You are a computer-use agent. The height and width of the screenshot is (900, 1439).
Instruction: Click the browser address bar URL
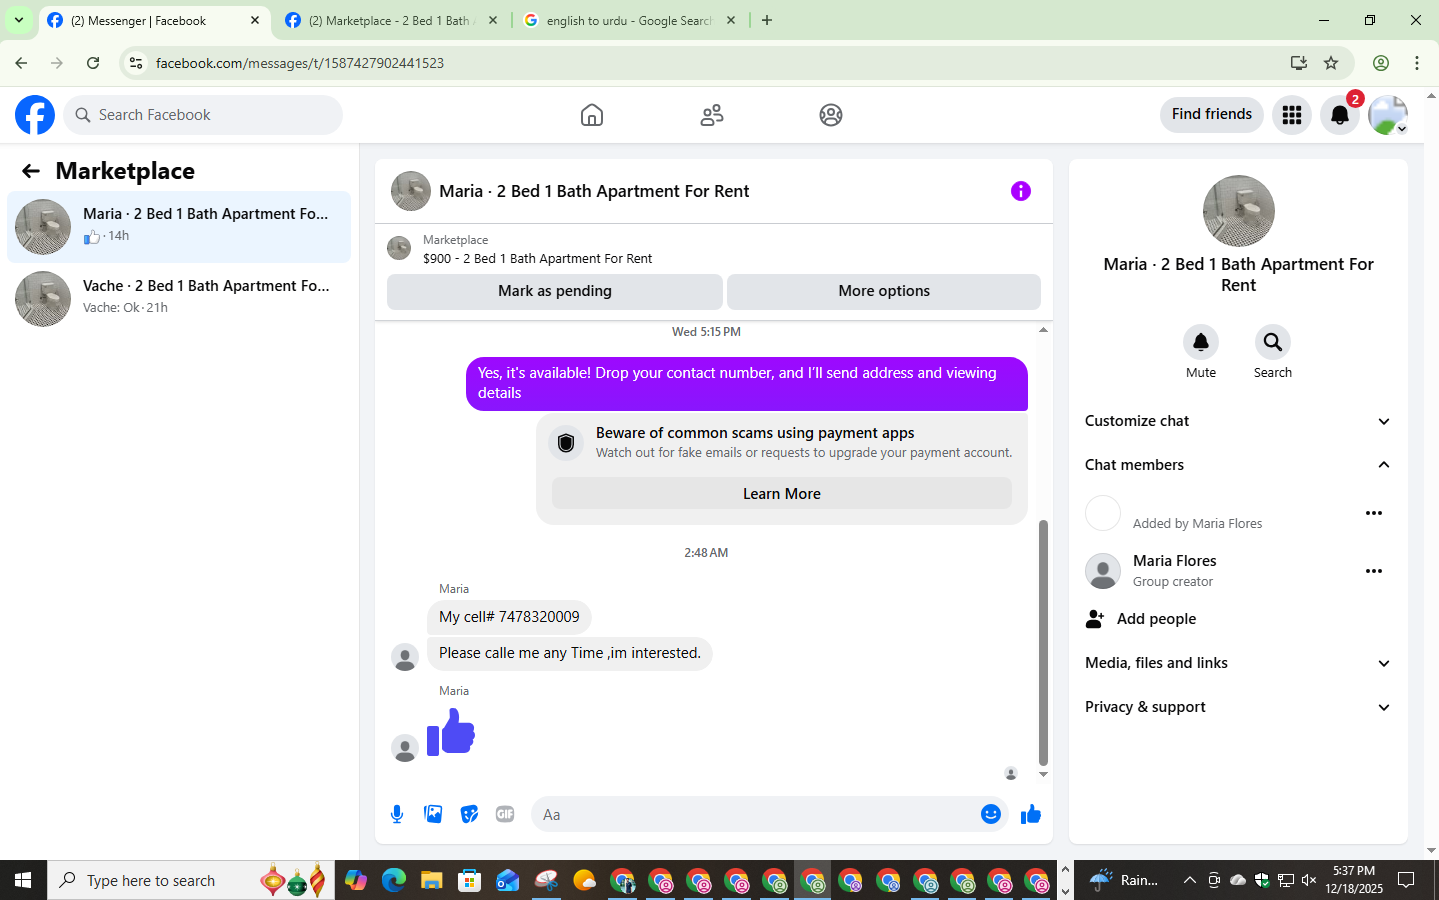(x=300, y=63)
